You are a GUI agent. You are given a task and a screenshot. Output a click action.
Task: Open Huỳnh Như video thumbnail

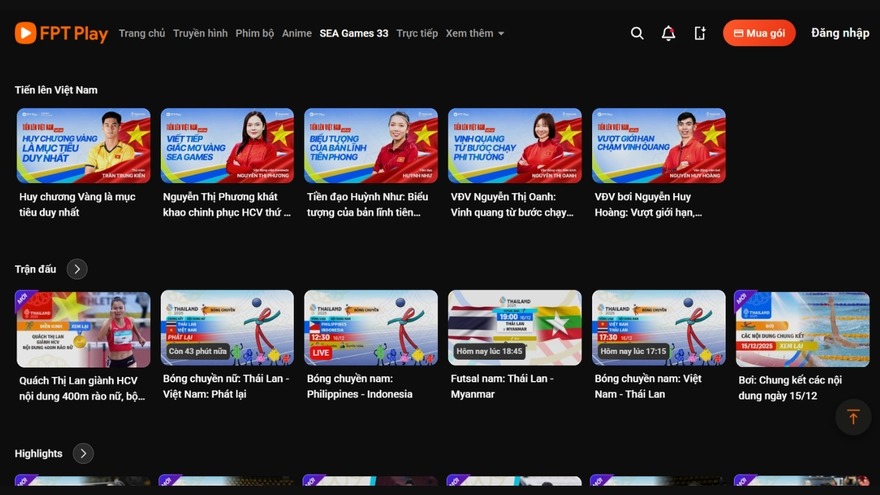click(x=371, y=145)
